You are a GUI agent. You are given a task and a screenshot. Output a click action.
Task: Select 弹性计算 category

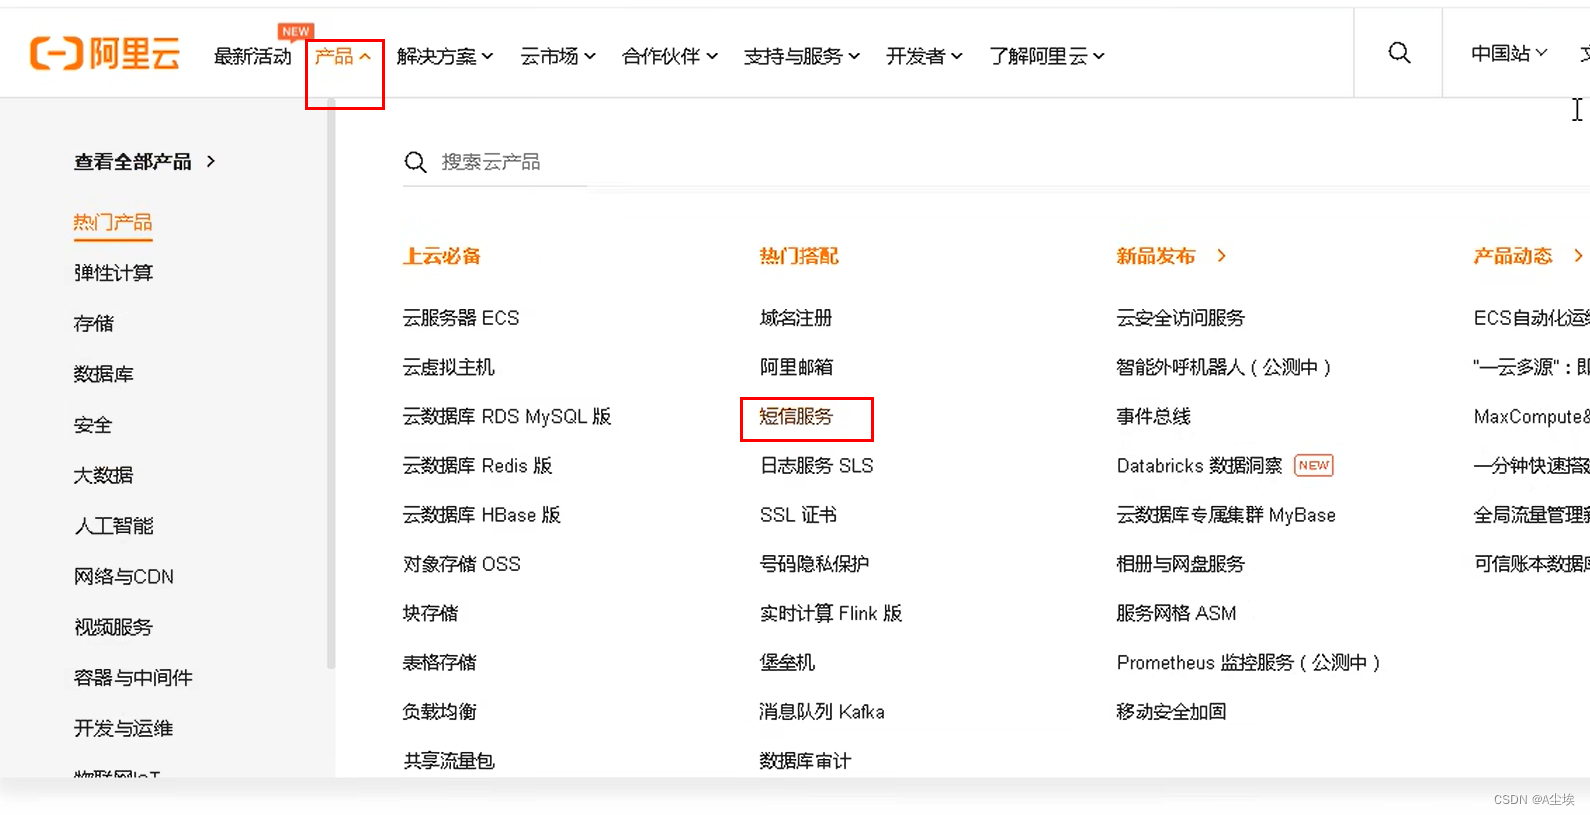pos(113,273)
